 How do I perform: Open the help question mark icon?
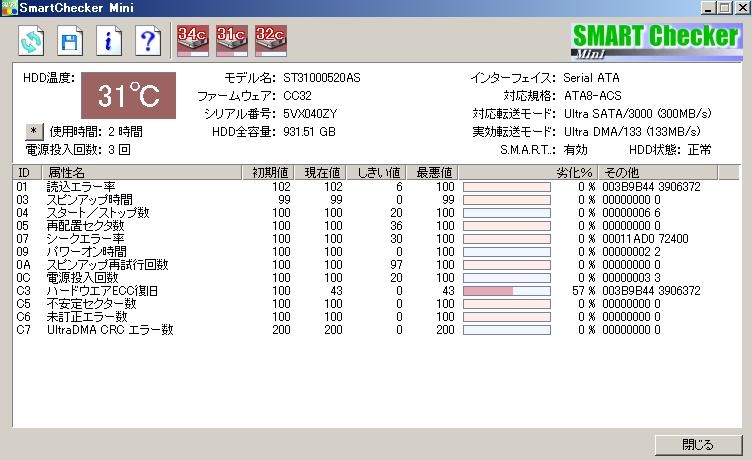click(x=148, y=41)
